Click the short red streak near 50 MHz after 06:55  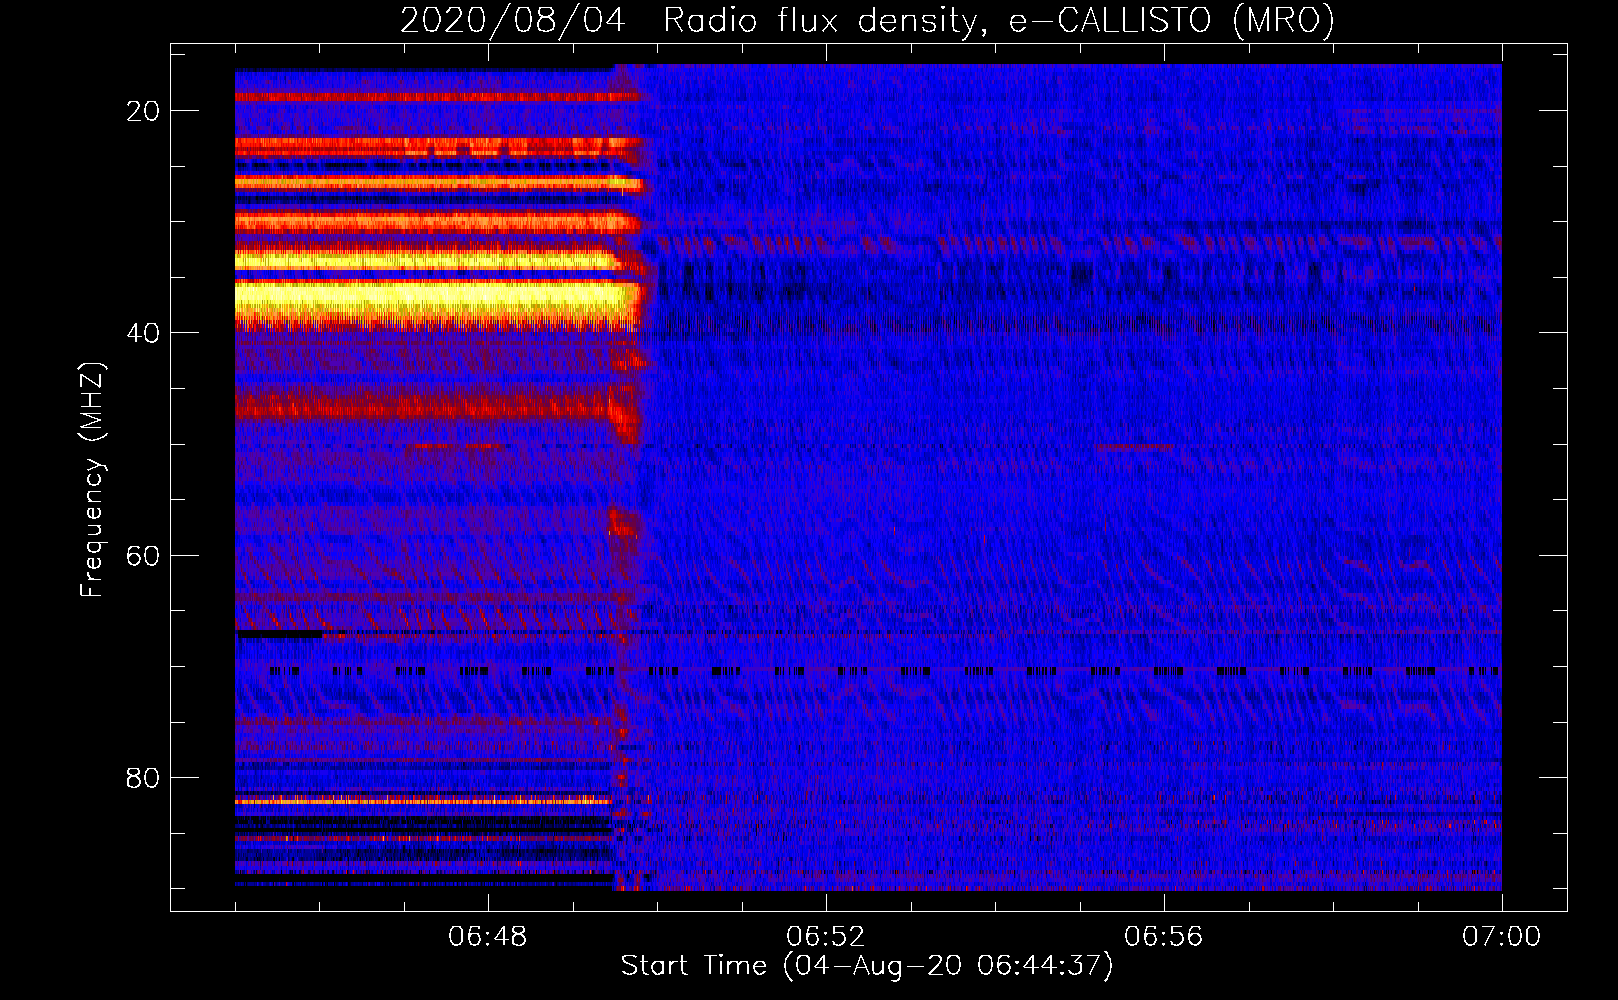[1135, 446]
